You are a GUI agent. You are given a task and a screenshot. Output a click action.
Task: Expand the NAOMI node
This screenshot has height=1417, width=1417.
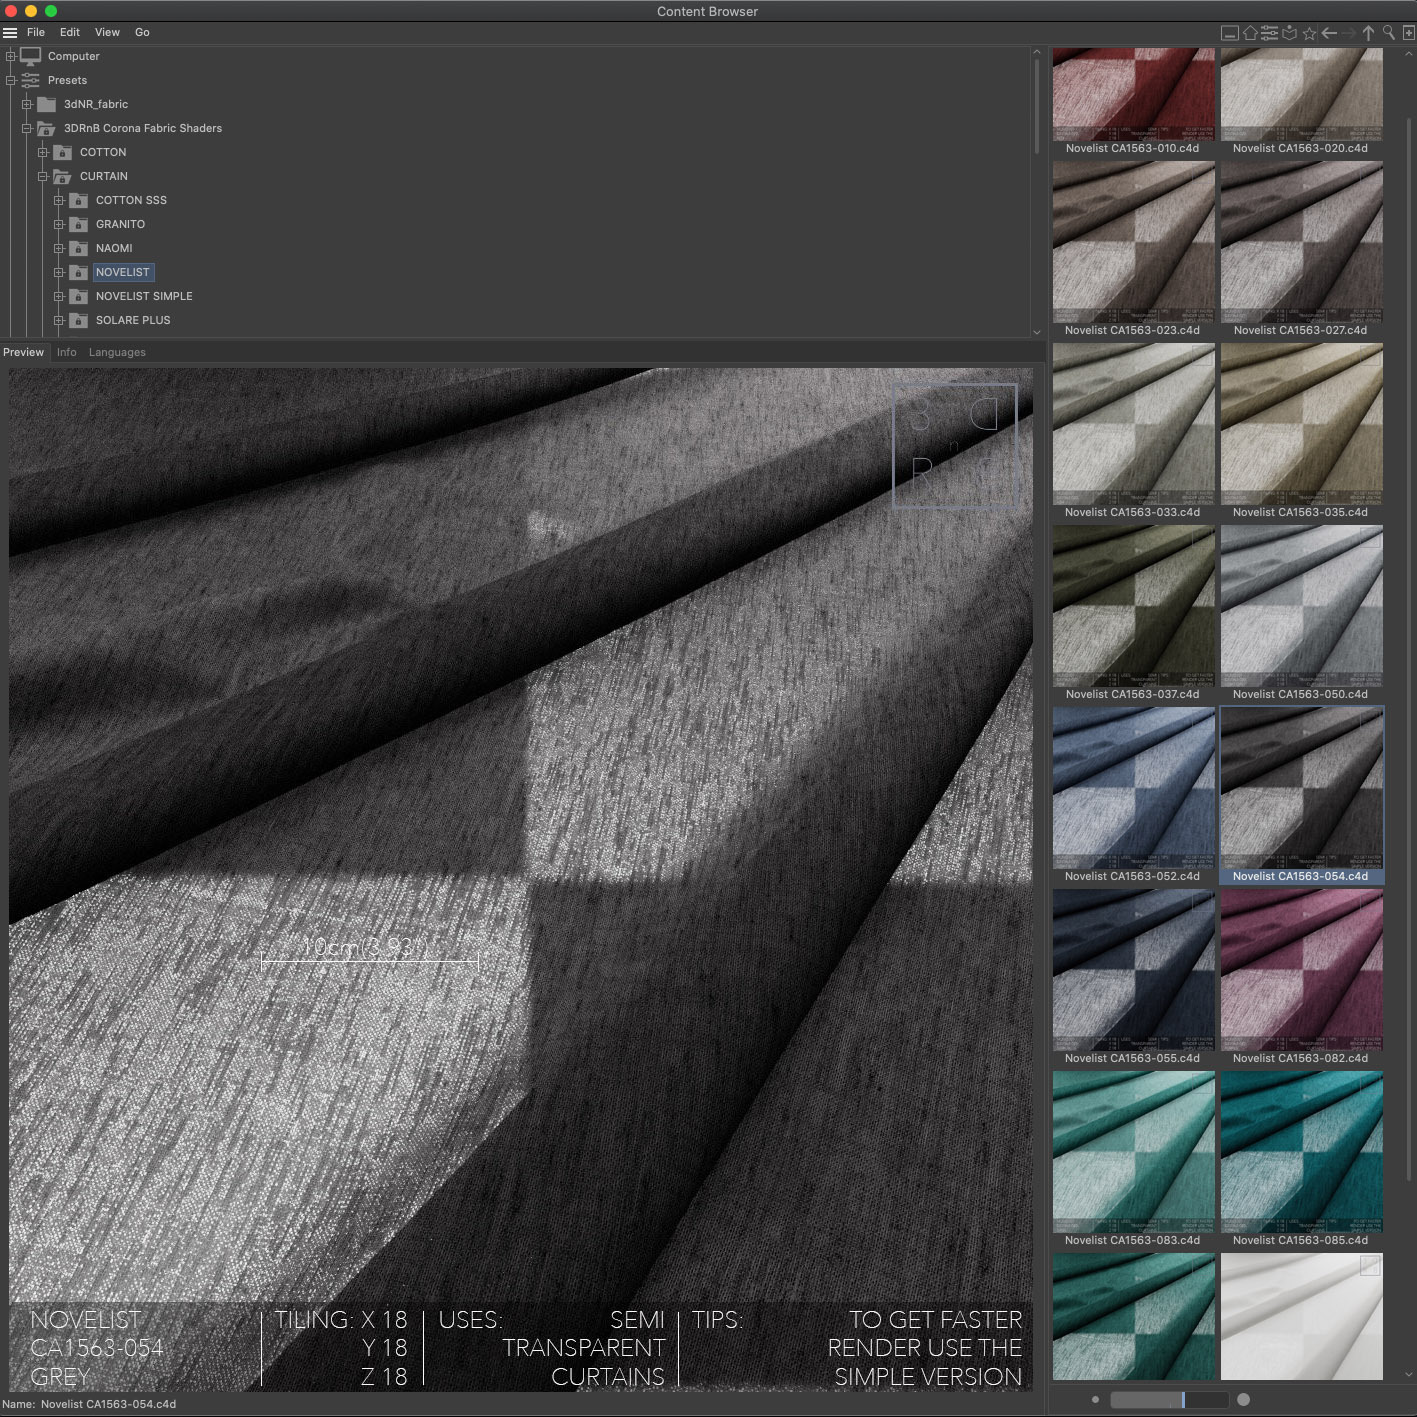pyautogui.click(x=59, y=249)
